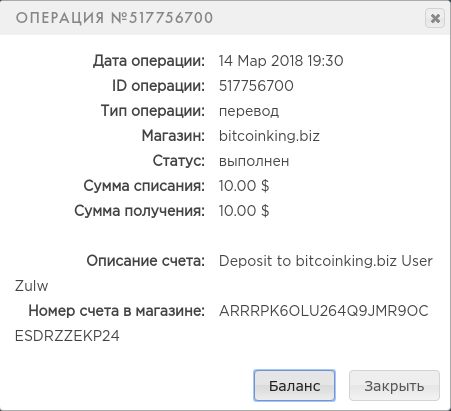Click the Статус label
Screen dimensions: 451x411
coord(179,161)
